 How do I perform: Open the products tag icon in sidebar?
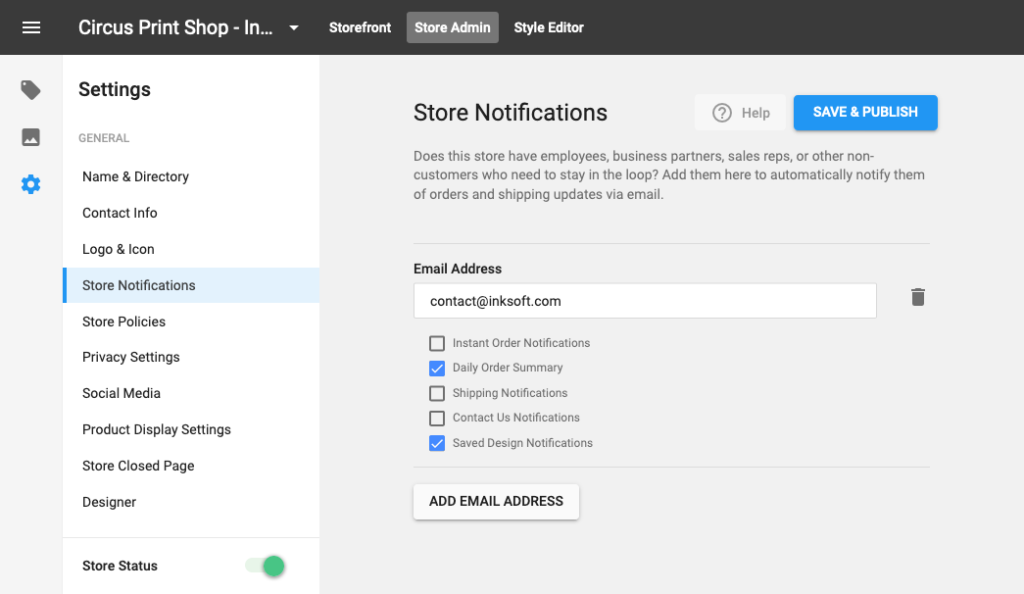coord(31,90)
